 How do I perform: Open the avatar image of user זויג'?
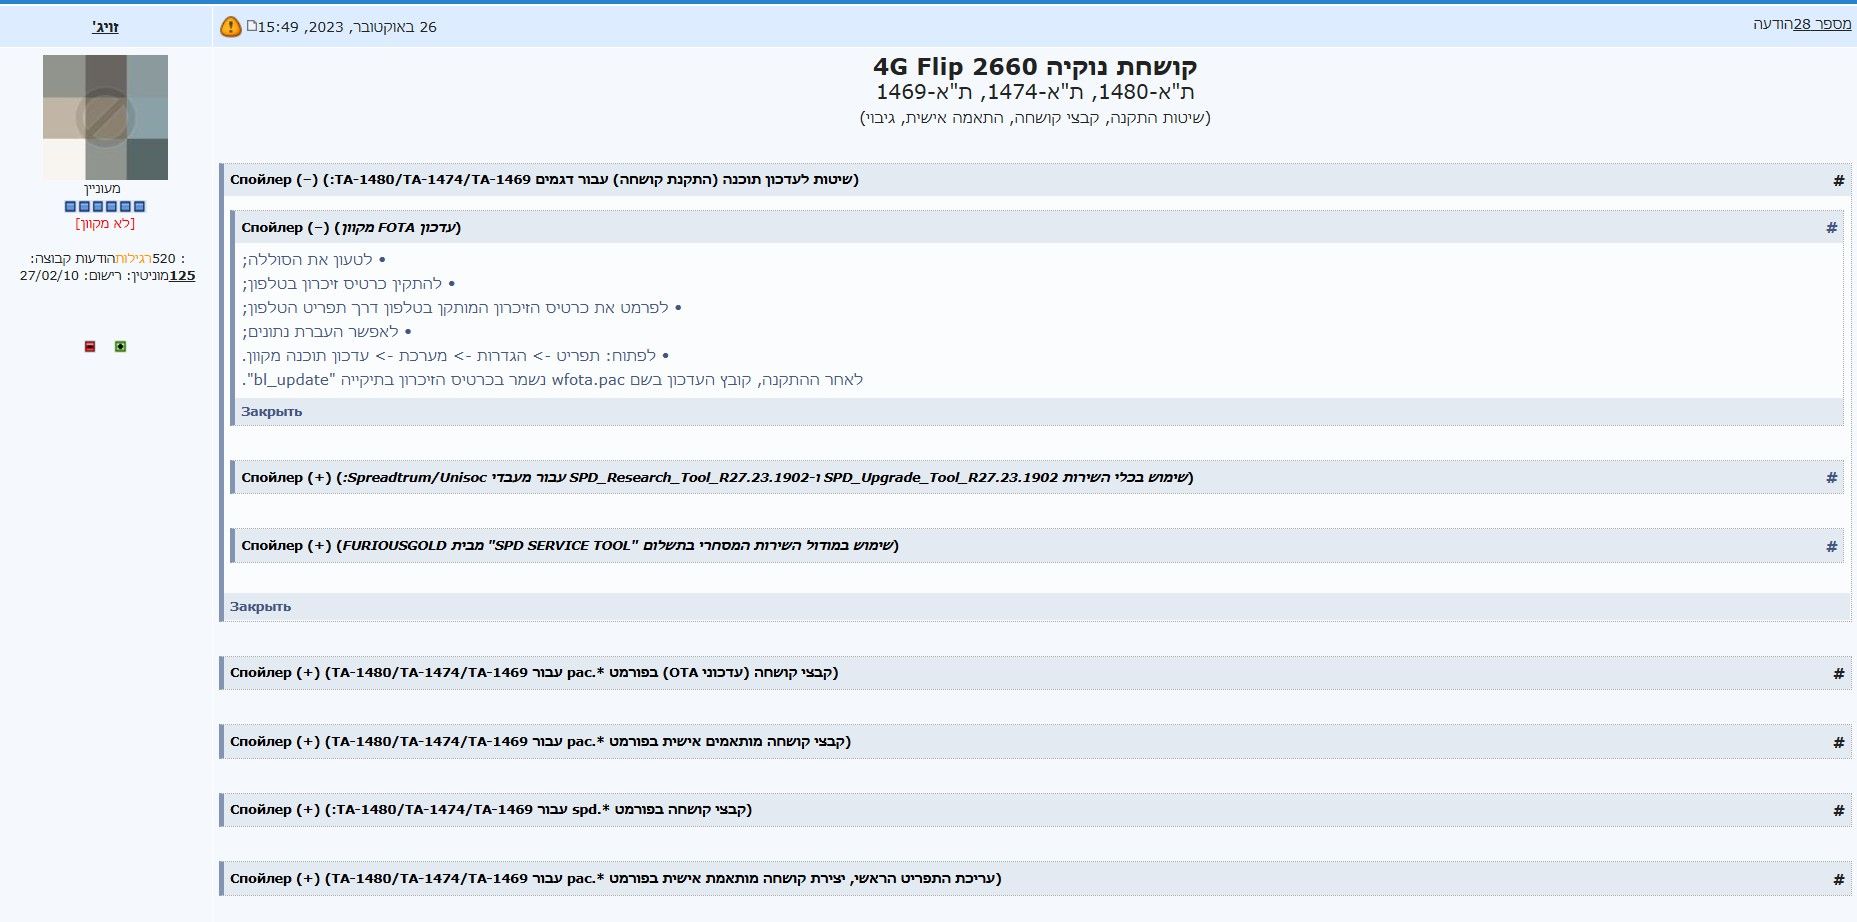click(x=105, y=117)
